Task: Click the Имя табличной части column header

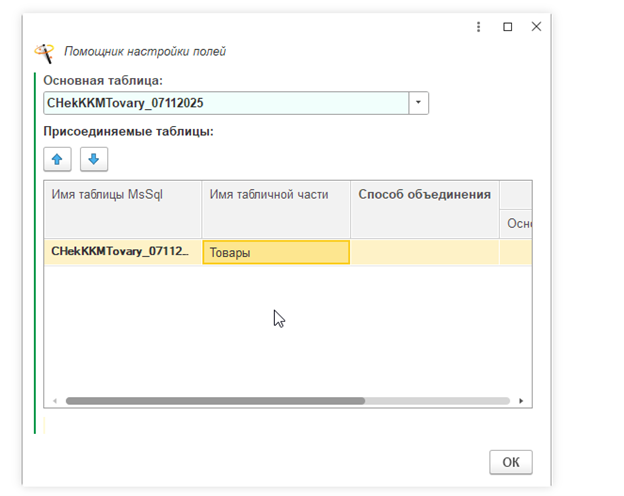Action: point(276,195)
